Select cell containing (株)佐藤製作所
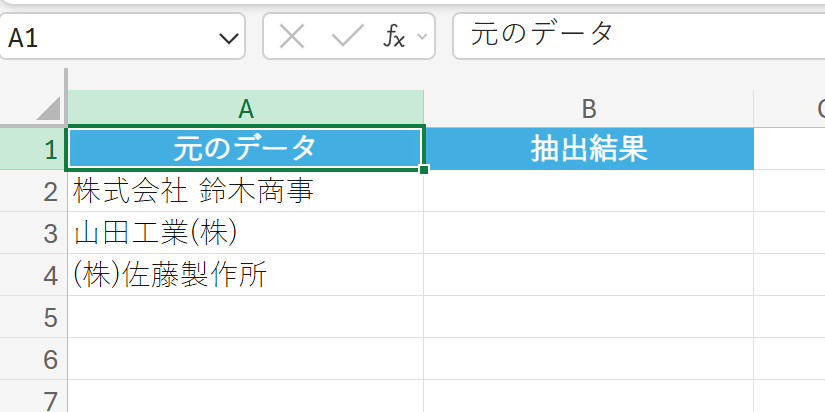This screenshot has width=825, height=412. pos(245,275)
